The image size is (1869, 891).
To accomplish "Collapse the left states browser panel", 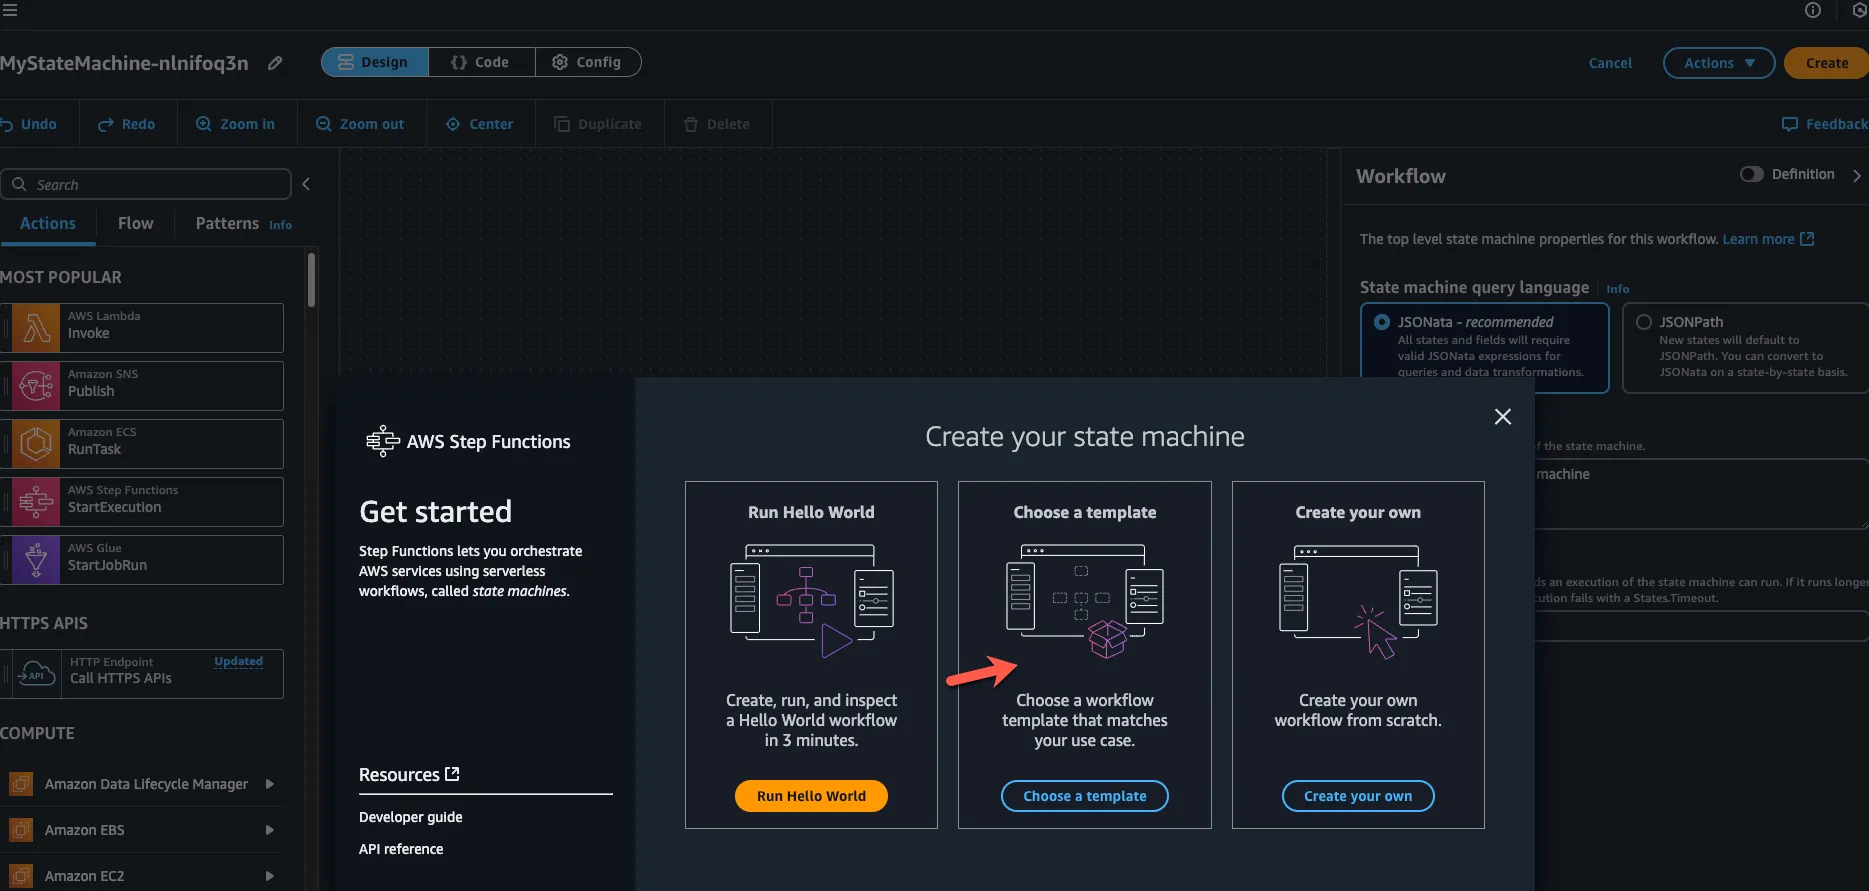I will pyautogui.click(x=306, y=184).
